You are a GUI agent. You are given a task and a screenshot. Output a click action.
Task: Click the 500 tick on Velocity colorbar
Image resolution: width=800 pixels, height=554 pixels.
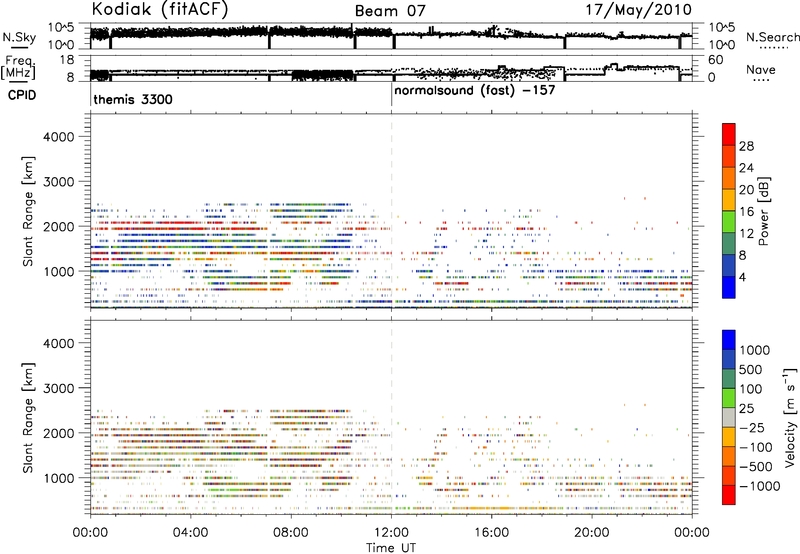(753, 369)
